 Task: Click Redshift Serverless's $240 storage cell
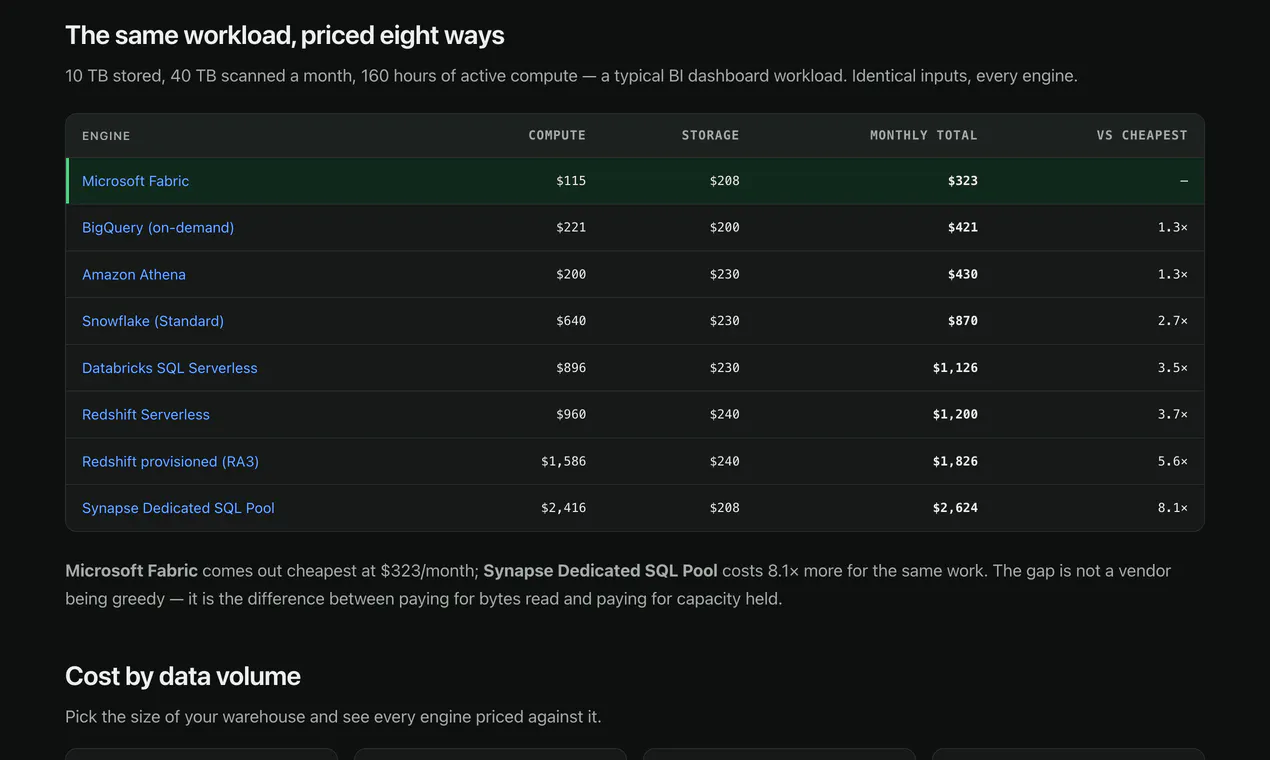(725, 414)
